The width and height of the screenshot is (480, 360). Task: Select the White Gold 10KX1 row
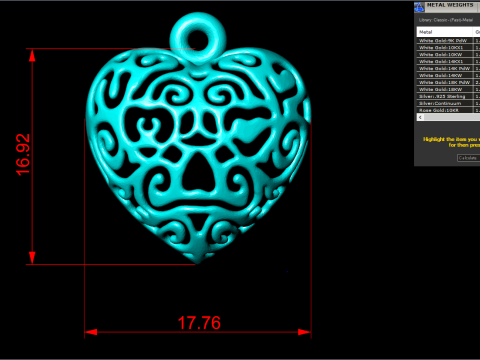(448, 48)
